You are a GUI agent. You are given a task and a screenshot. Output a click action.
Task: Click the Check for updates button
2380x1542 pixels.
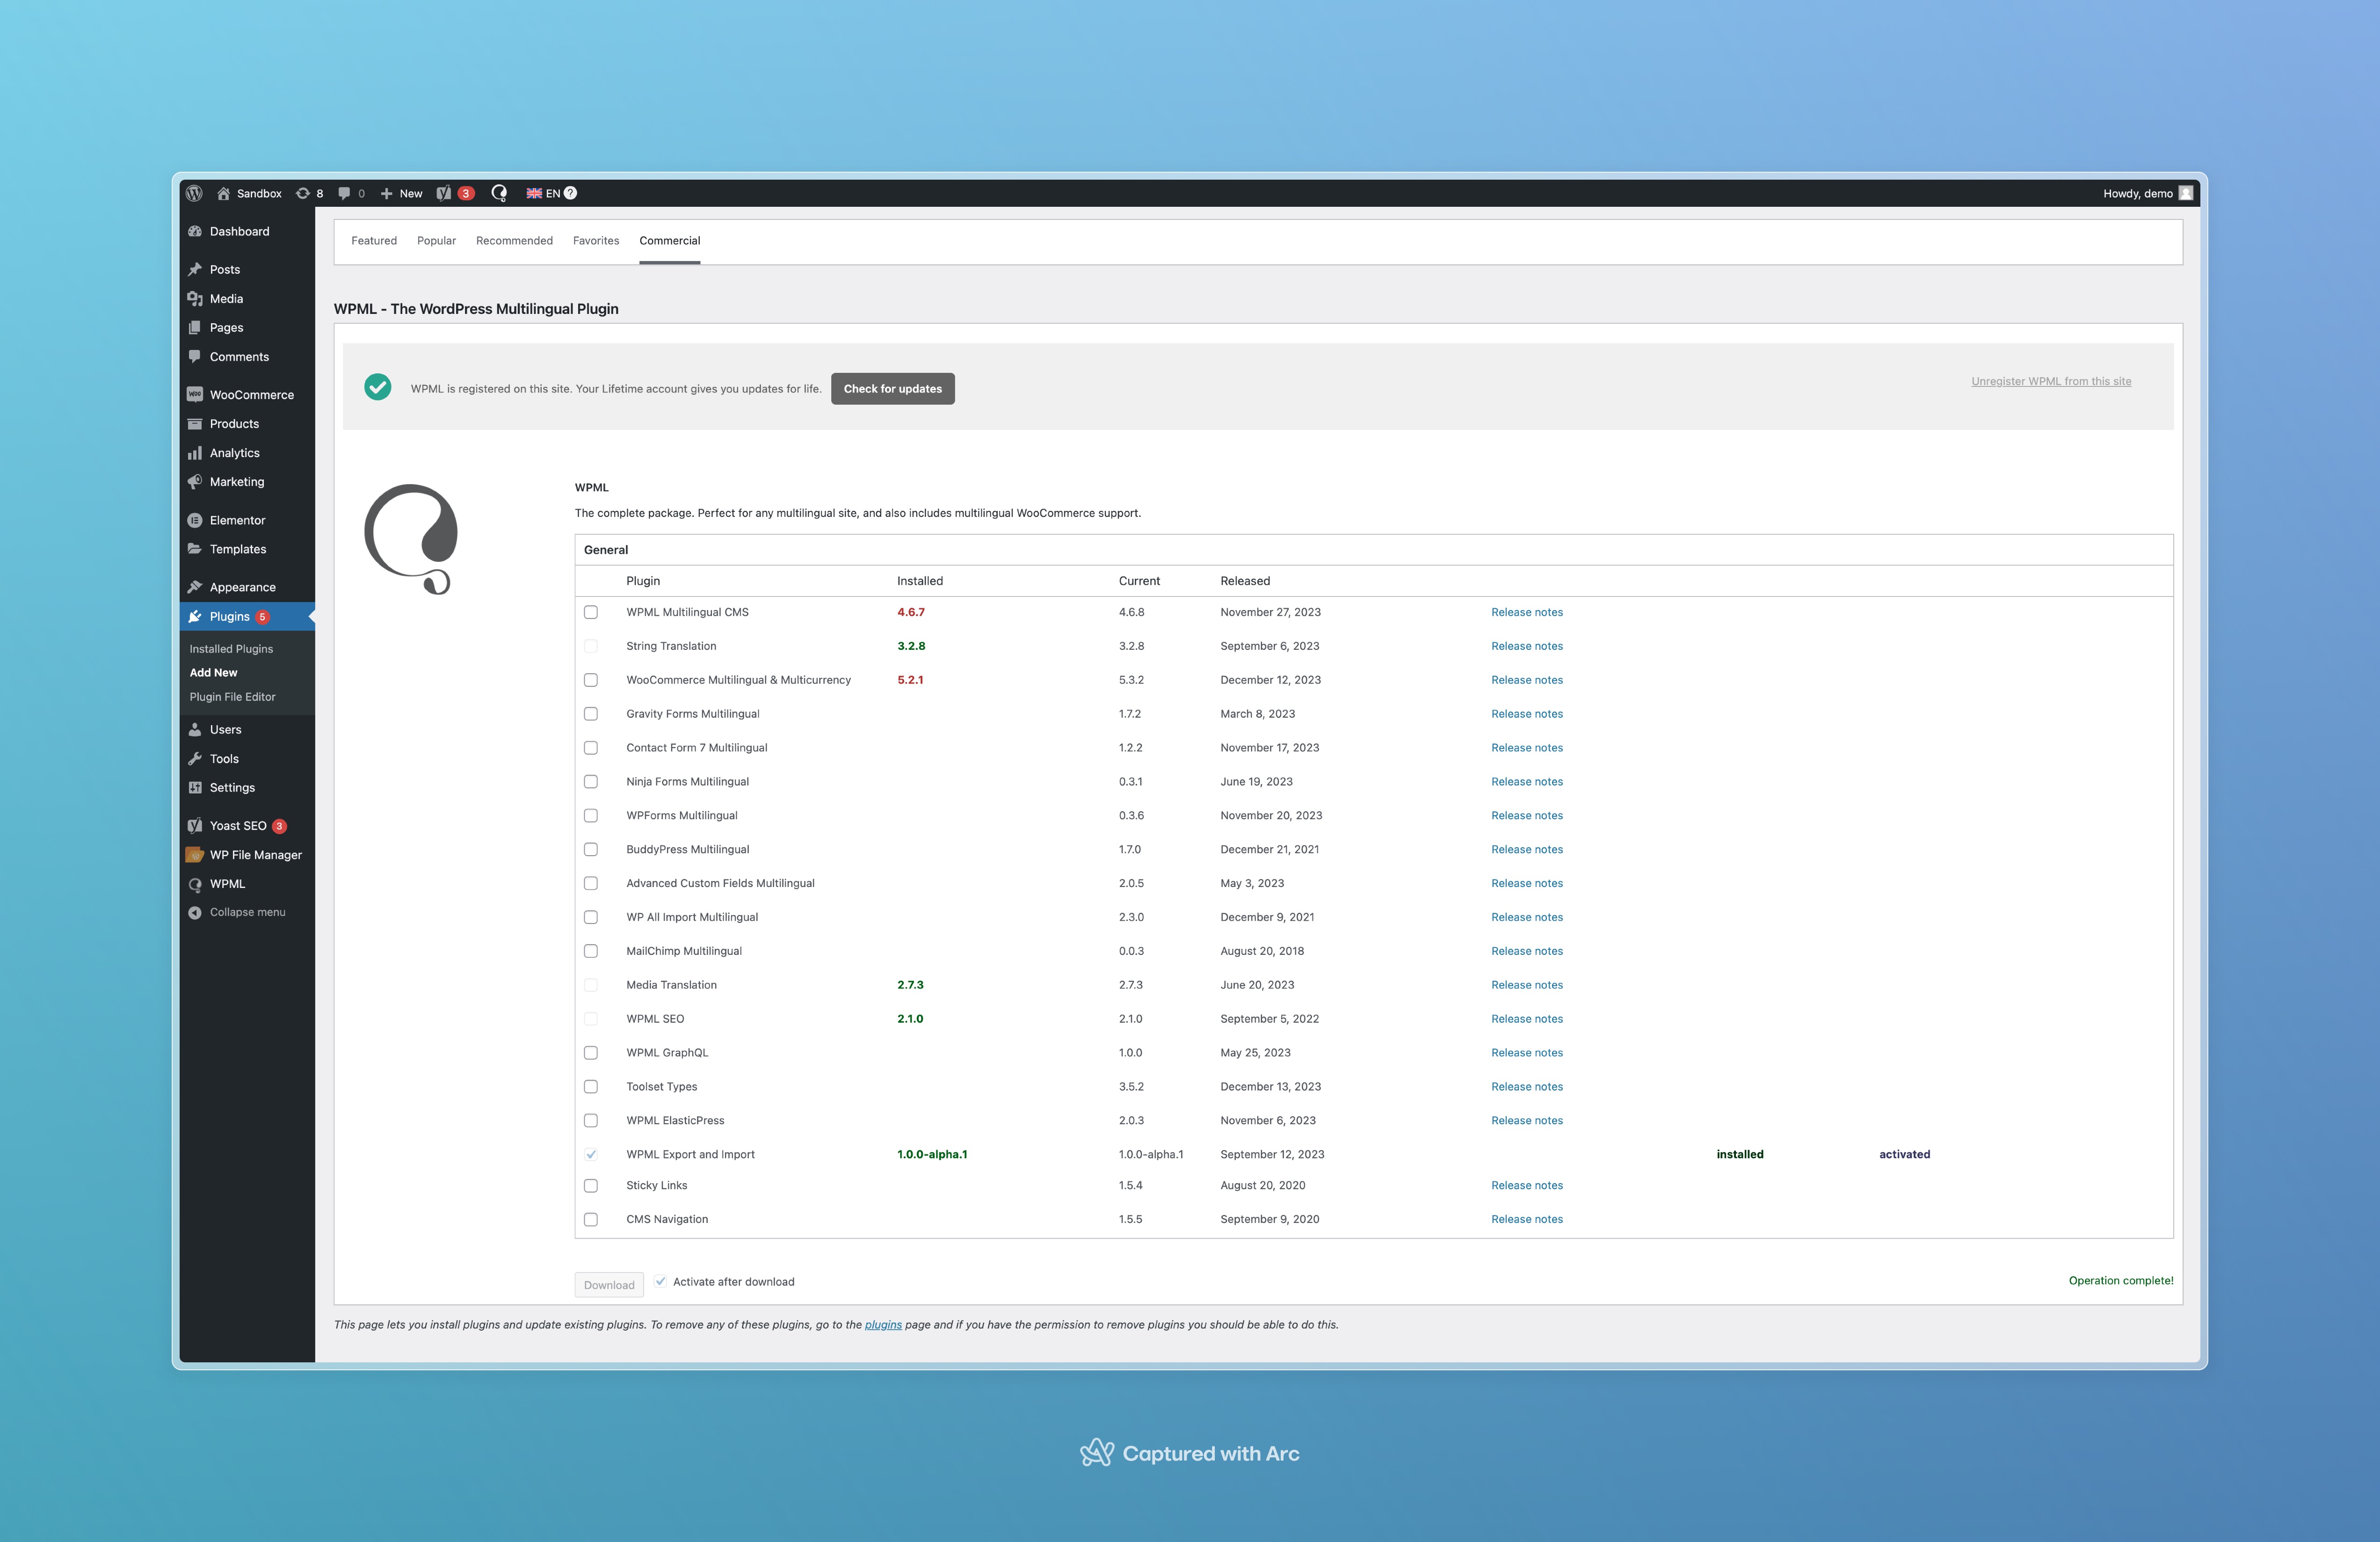[893, 389]
